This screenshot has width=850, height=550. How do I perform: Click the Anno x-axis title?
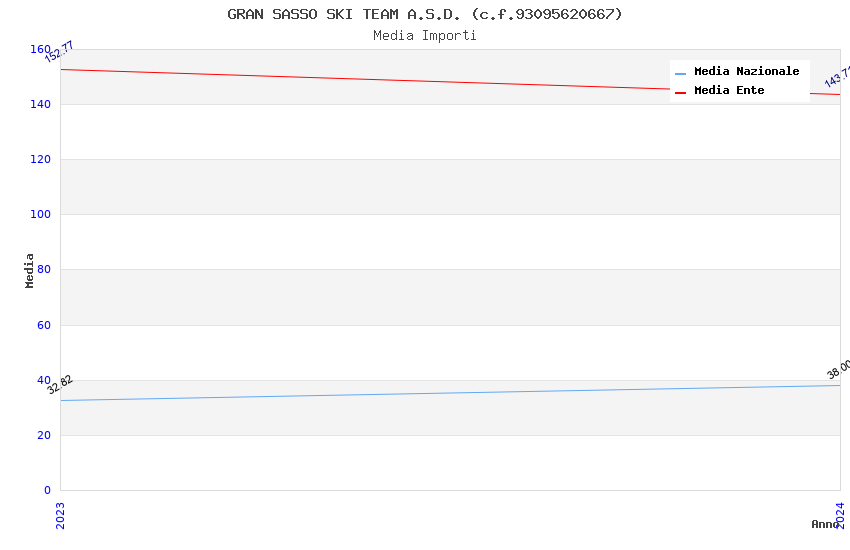pyautogui.click(x=825, y=524)
